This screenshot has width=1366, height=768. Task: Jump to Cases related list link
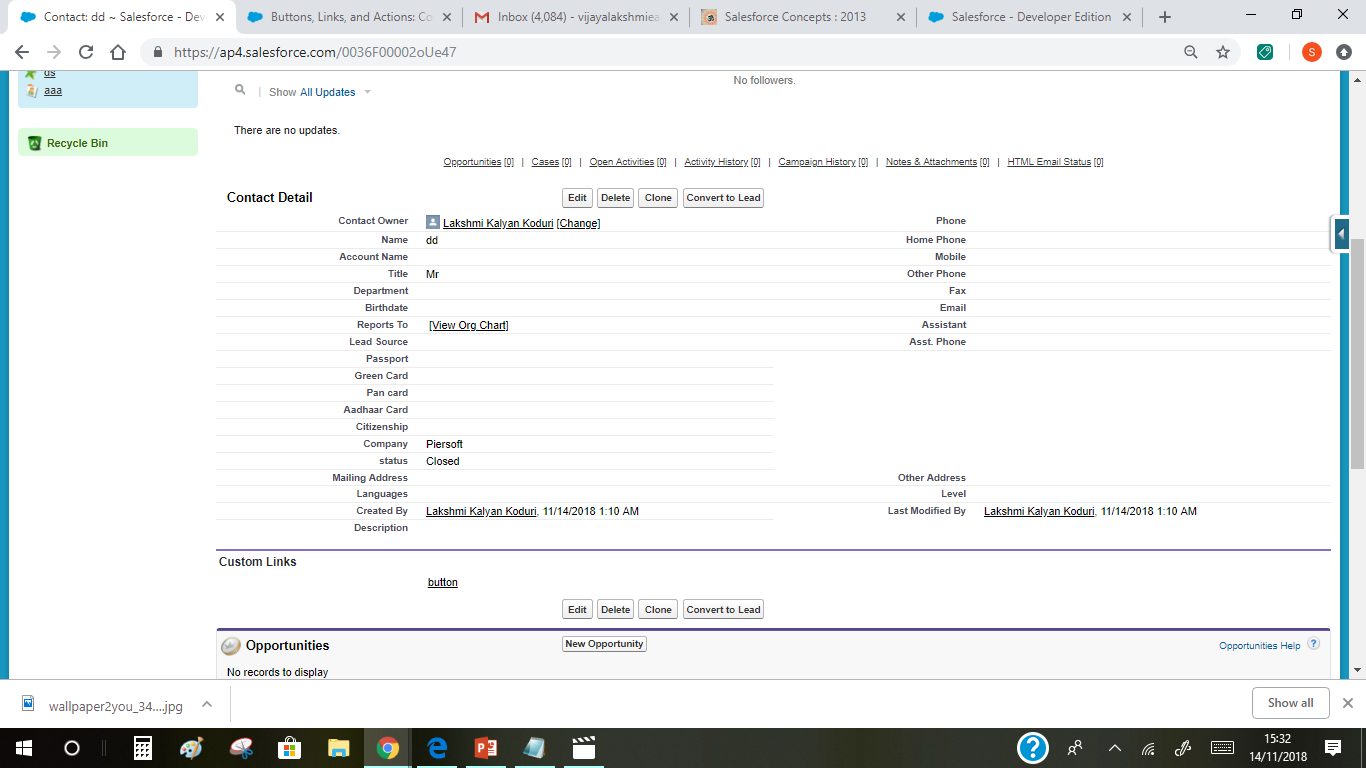(545, 162)
